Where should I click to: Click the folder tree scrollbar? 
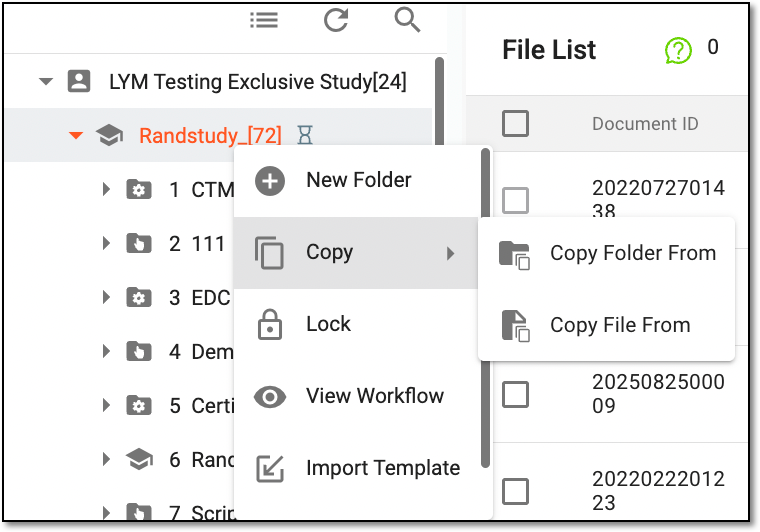[x=439, y=101]
